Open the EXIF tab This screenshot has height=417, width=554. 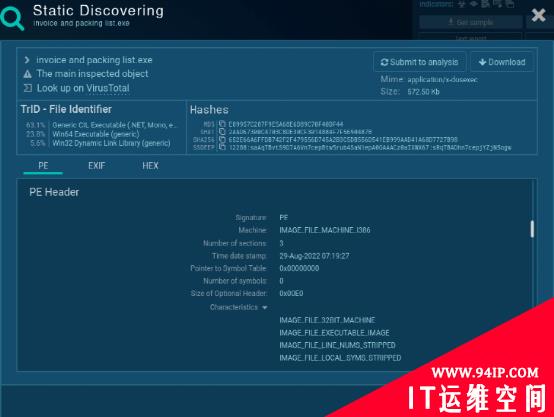pos(96,166)
